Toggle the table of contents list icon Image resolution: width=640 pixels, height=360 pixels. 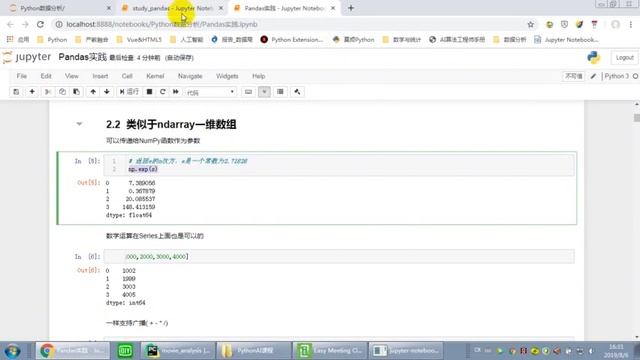pyautogui.click(x=280, y=92)
